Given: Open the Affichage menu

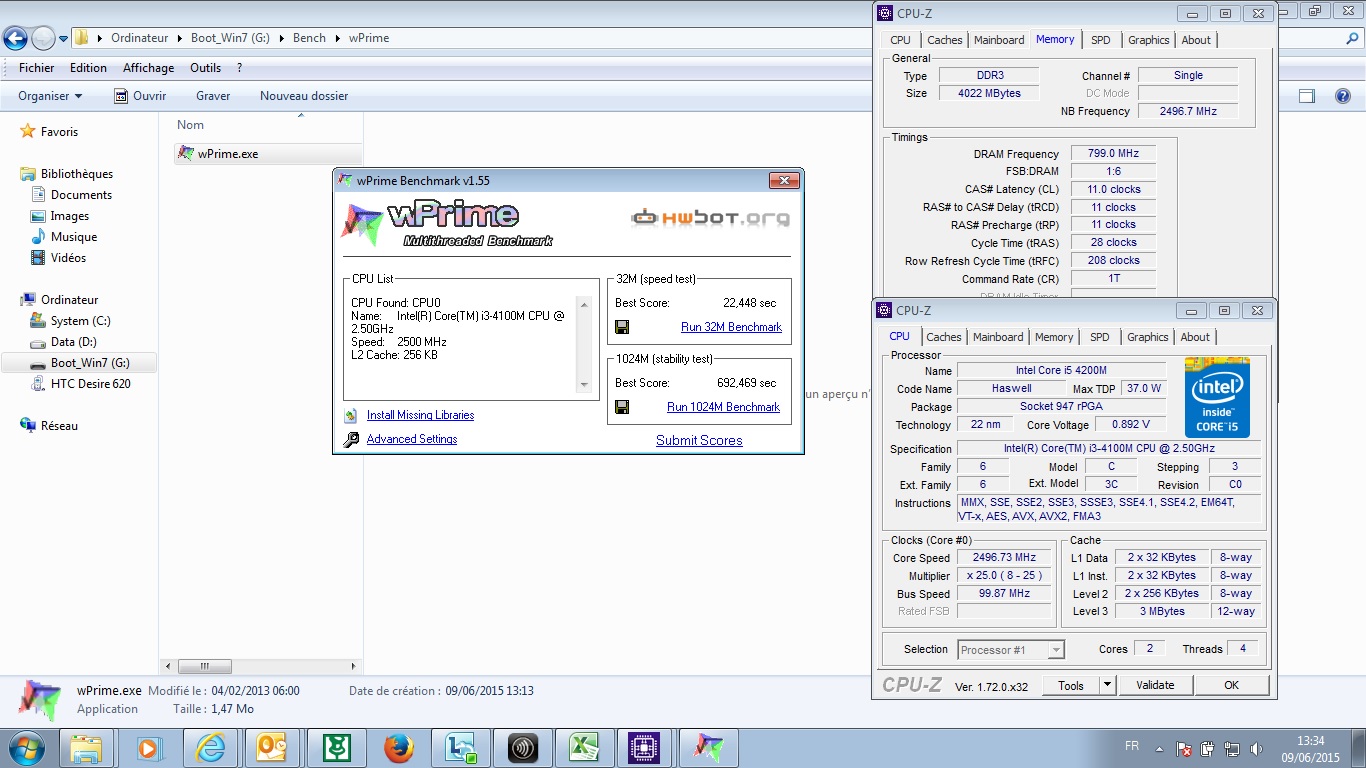Looking at the screenshot, I should (148, 68).
